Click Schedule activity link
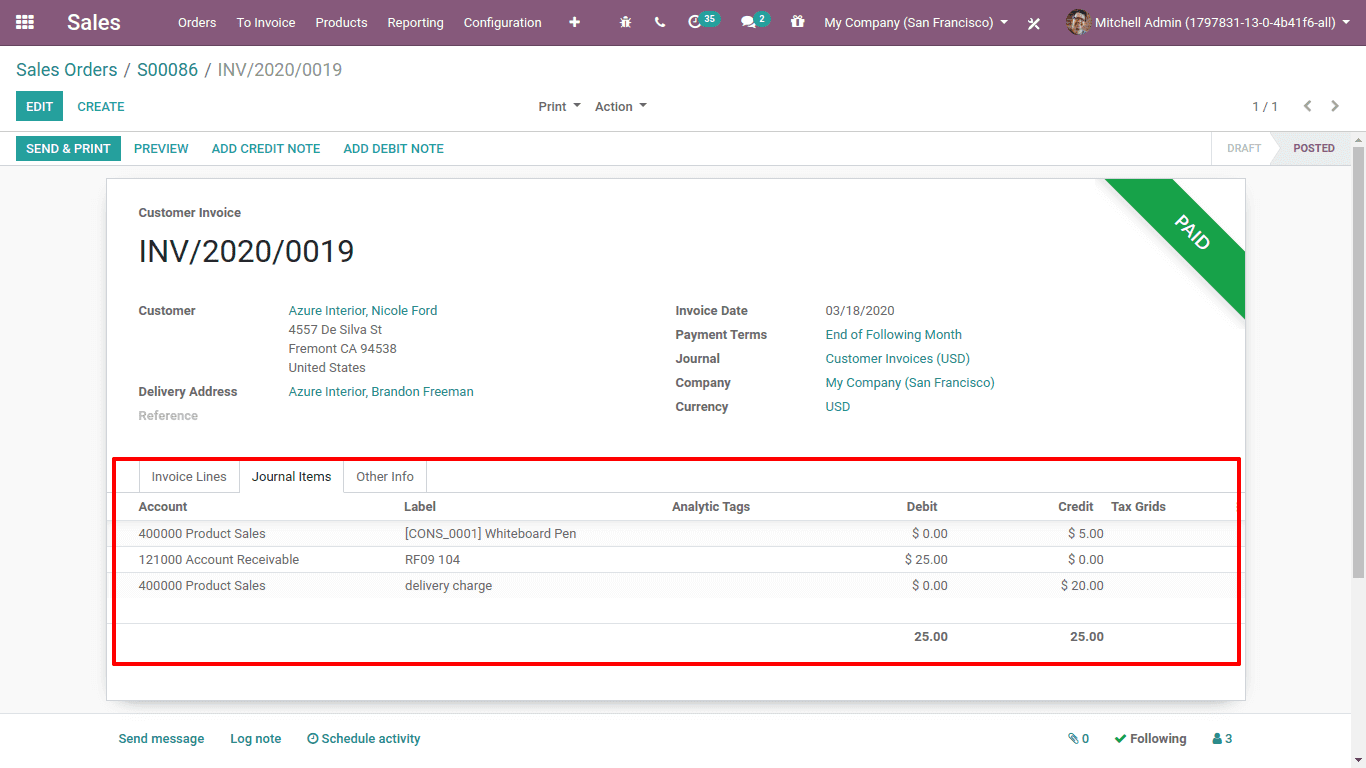Viewport: 1366px width, 768px height. point(363,739)
